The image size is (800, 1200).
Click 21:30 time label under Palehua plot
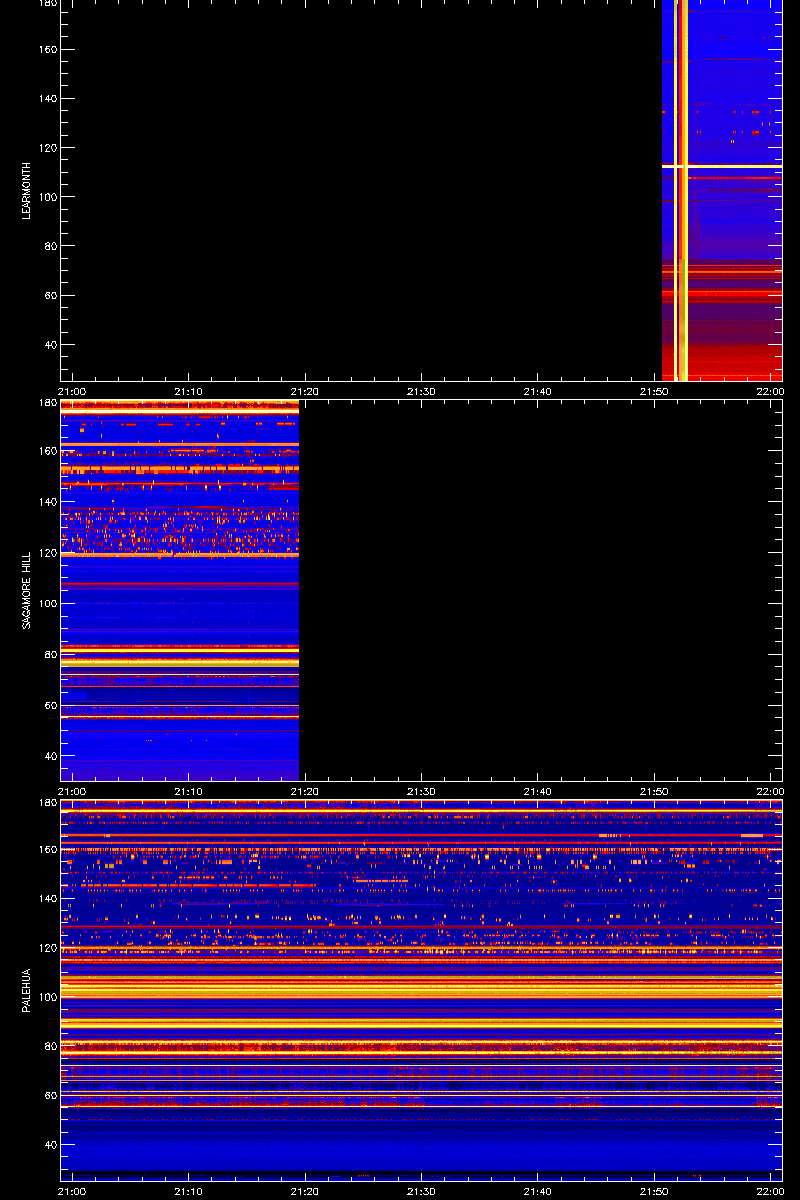[x=421, y=1192]
